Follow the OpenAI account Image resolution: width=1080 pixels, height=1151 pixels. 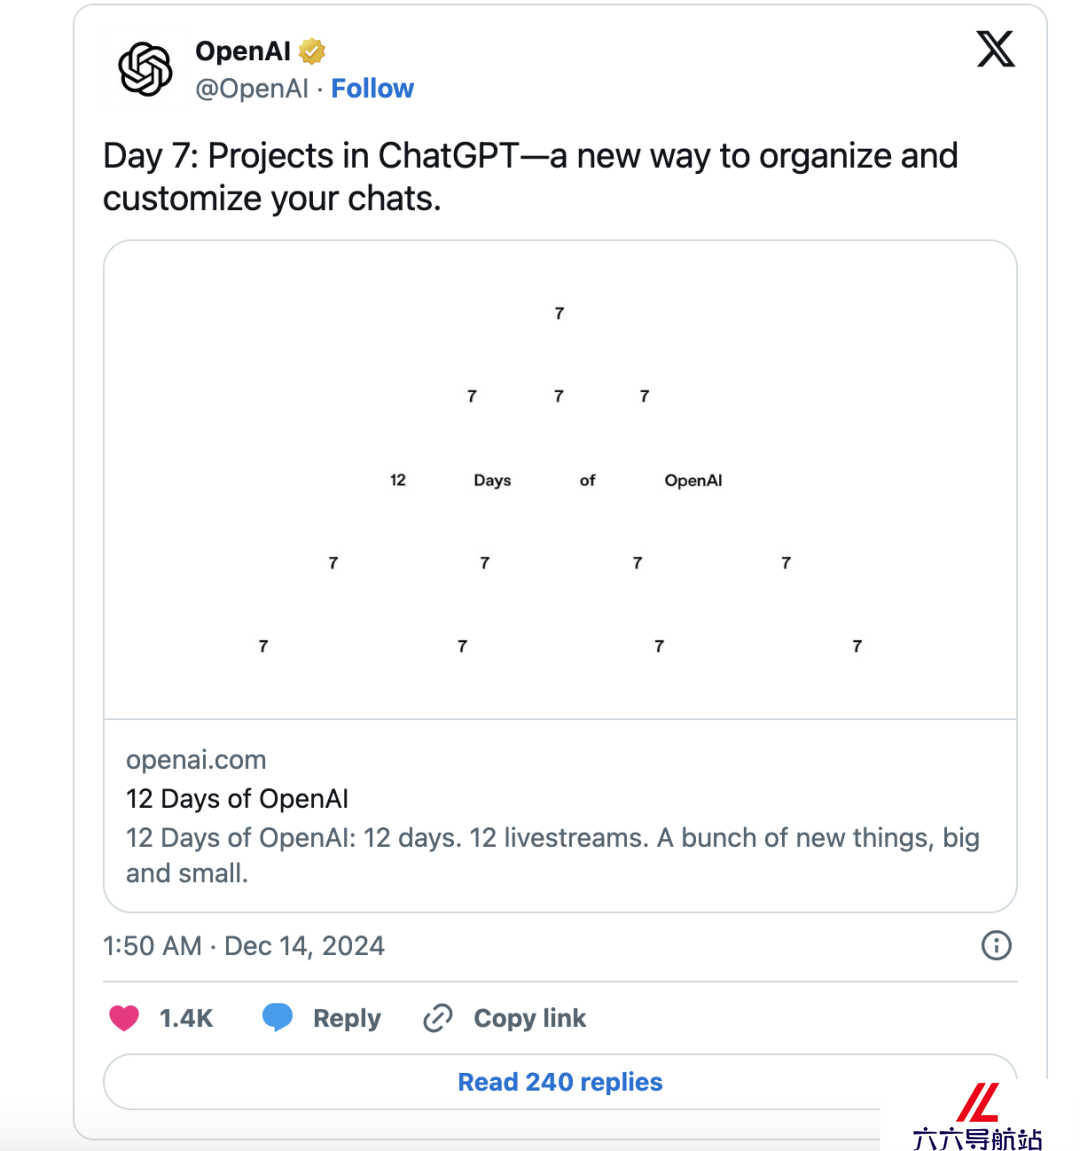(x=372, y=88)
